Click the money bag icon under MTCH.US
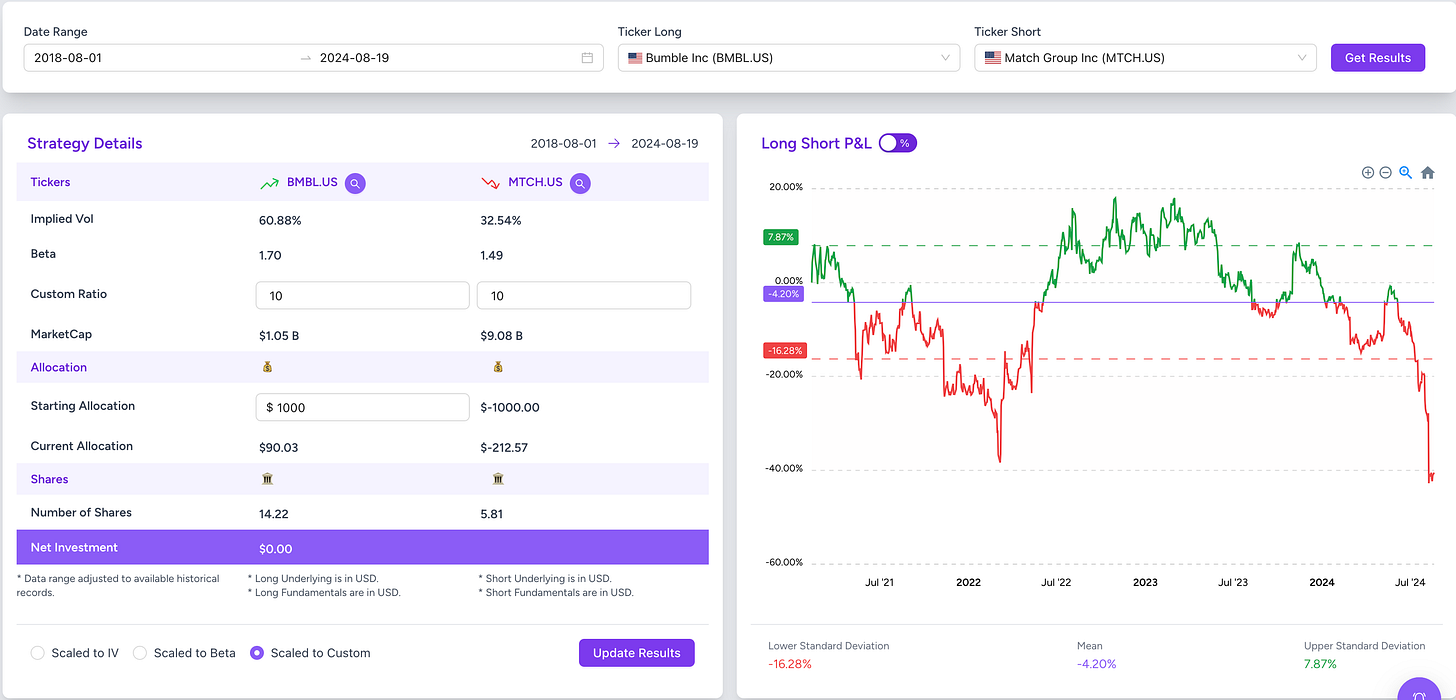 (498, 367)
